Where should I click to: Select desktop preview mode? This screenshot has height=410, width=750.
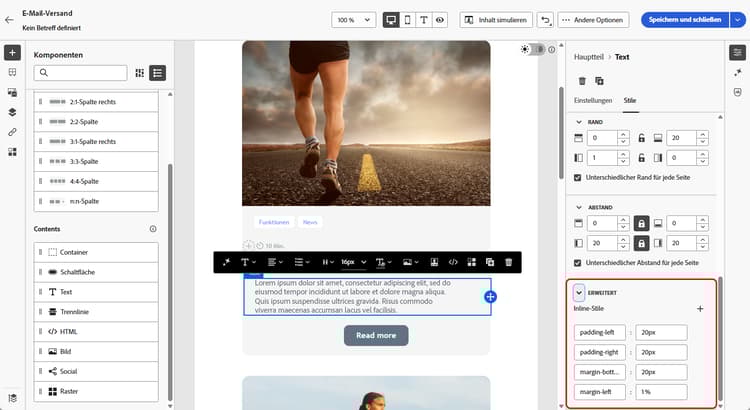pos(391,20)
